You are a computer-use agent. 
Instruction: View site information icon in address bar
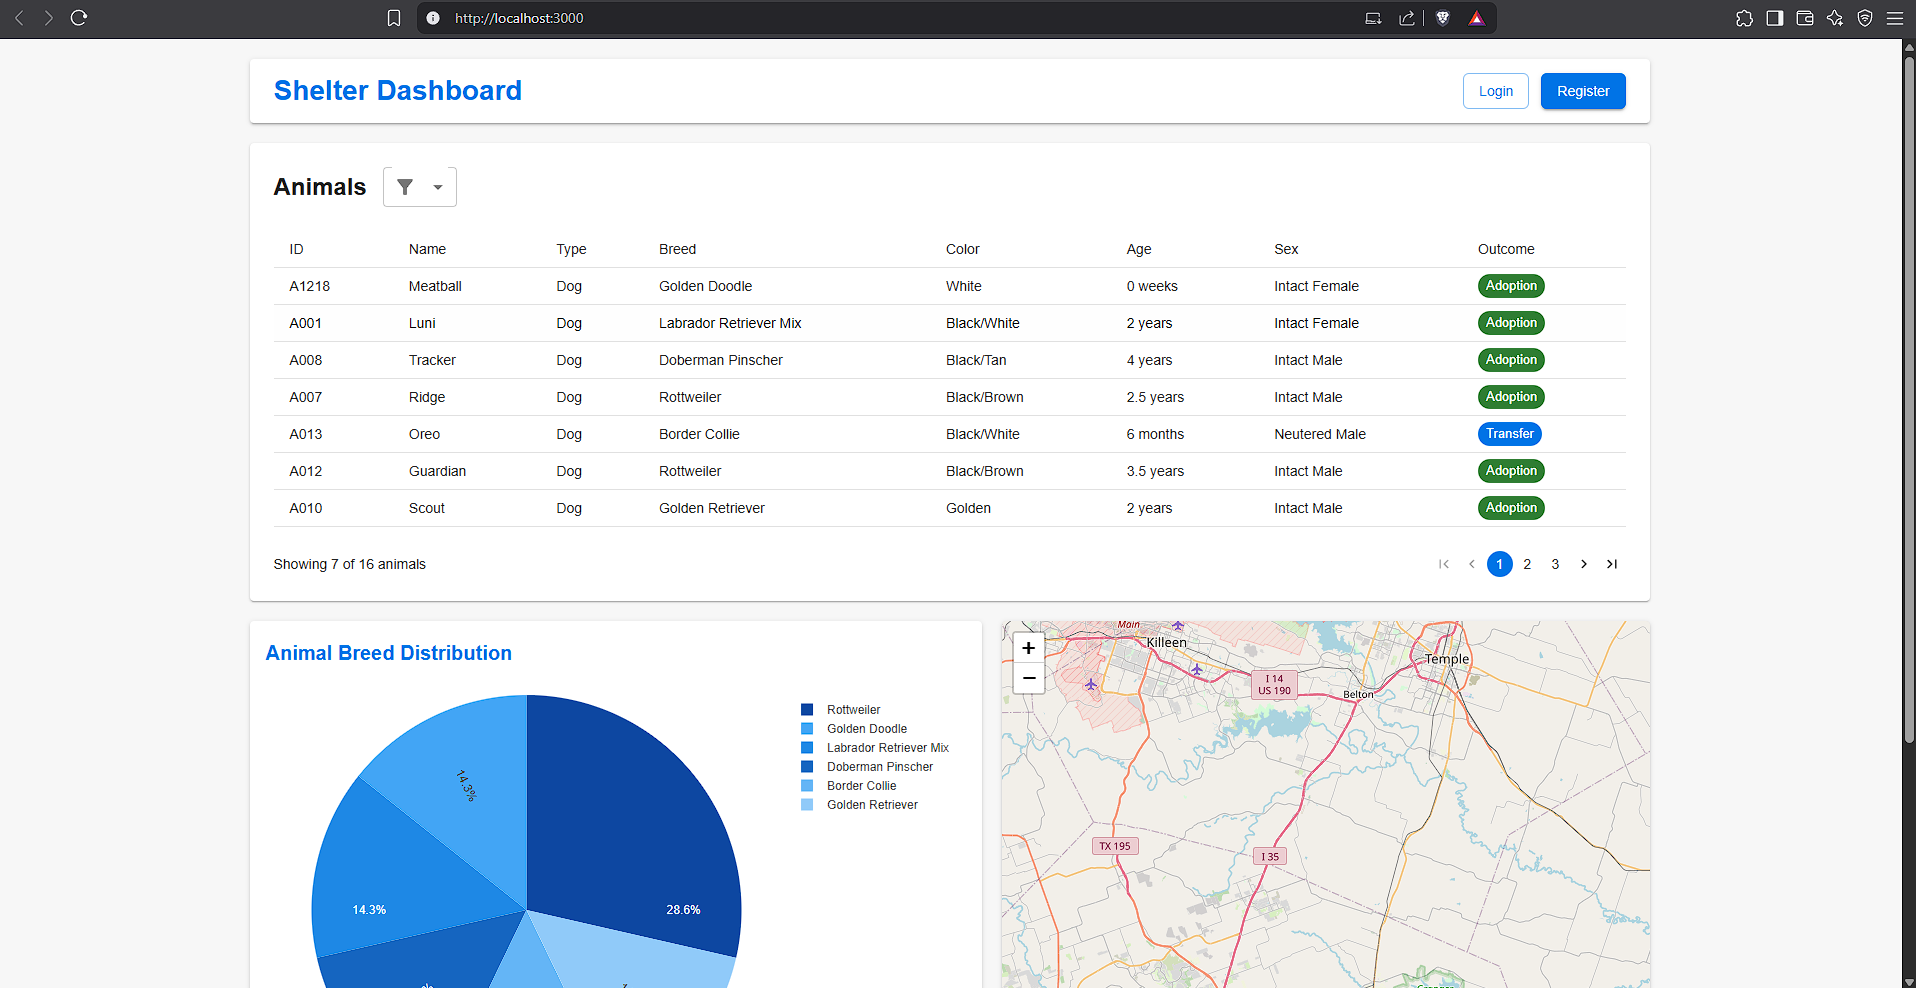pyautogui.click(x=433, y=18)
